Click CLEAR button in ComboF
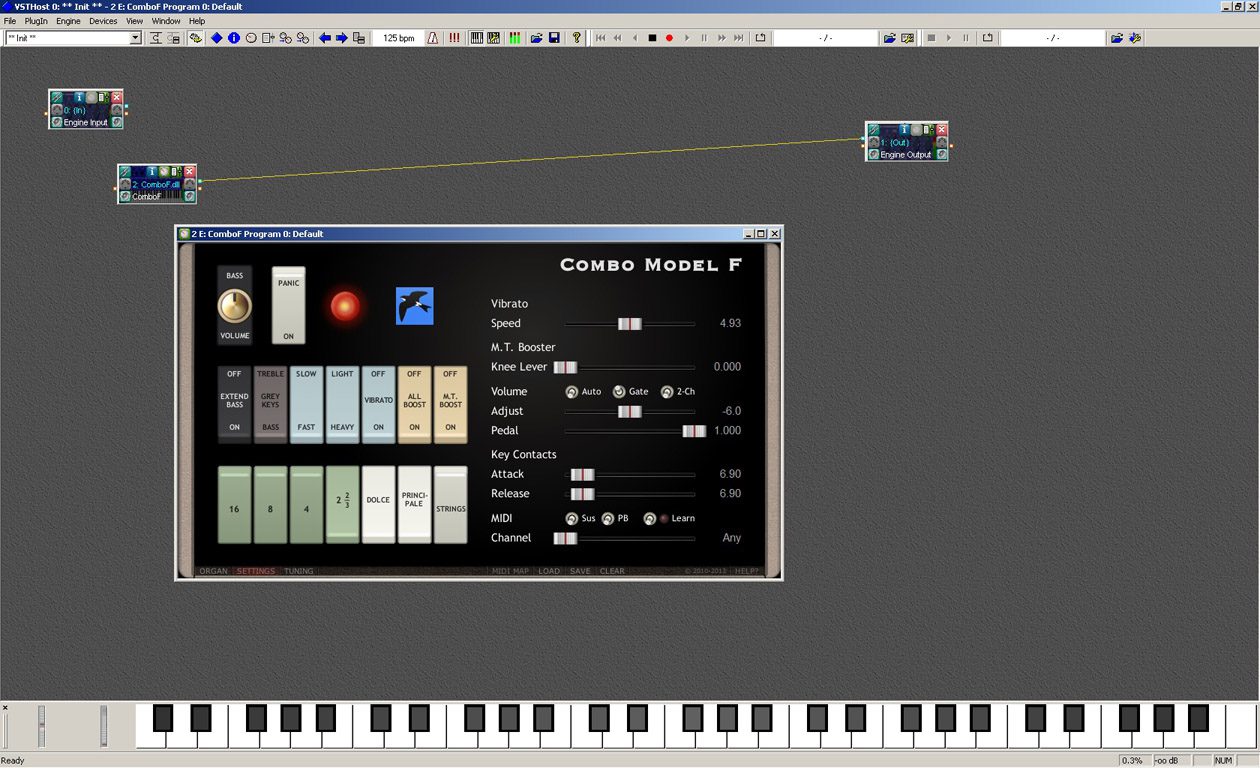Viewport: 1260px width, 768px height. click(612, 571)
